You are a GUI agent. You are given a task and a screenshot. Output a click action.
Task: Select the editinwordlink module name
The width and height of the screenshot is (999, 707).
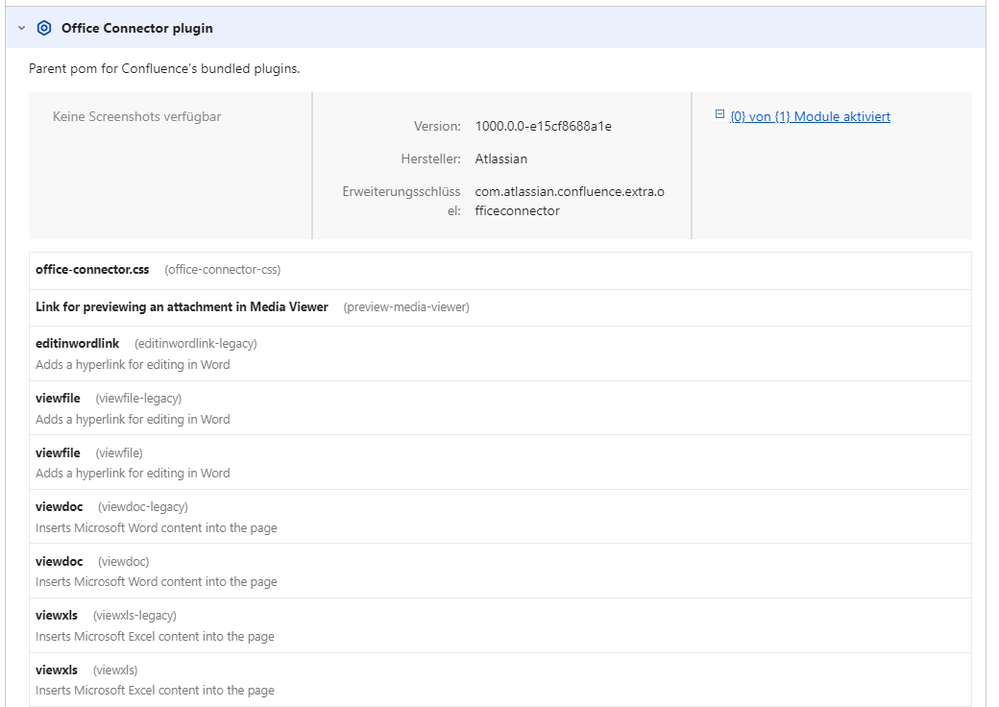click(77, 344)
